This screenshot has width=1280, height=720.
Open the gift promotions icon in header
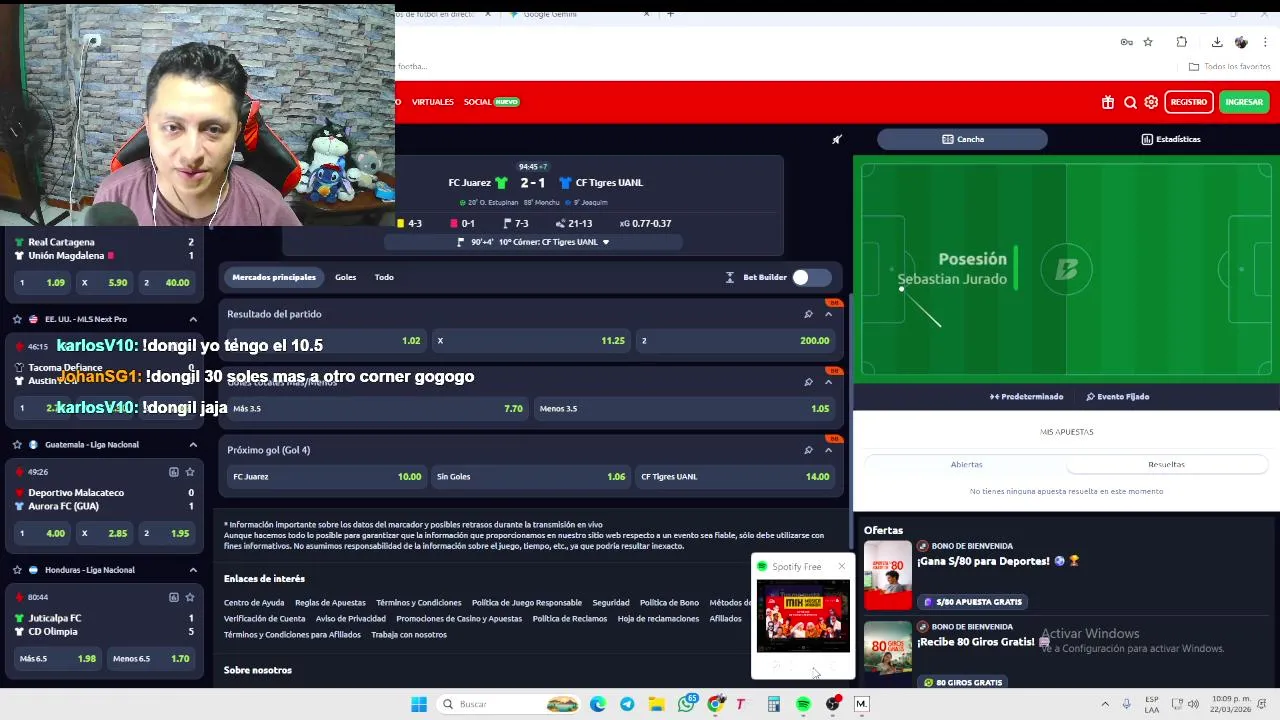pyautogui.click(x=1108, y=102)
